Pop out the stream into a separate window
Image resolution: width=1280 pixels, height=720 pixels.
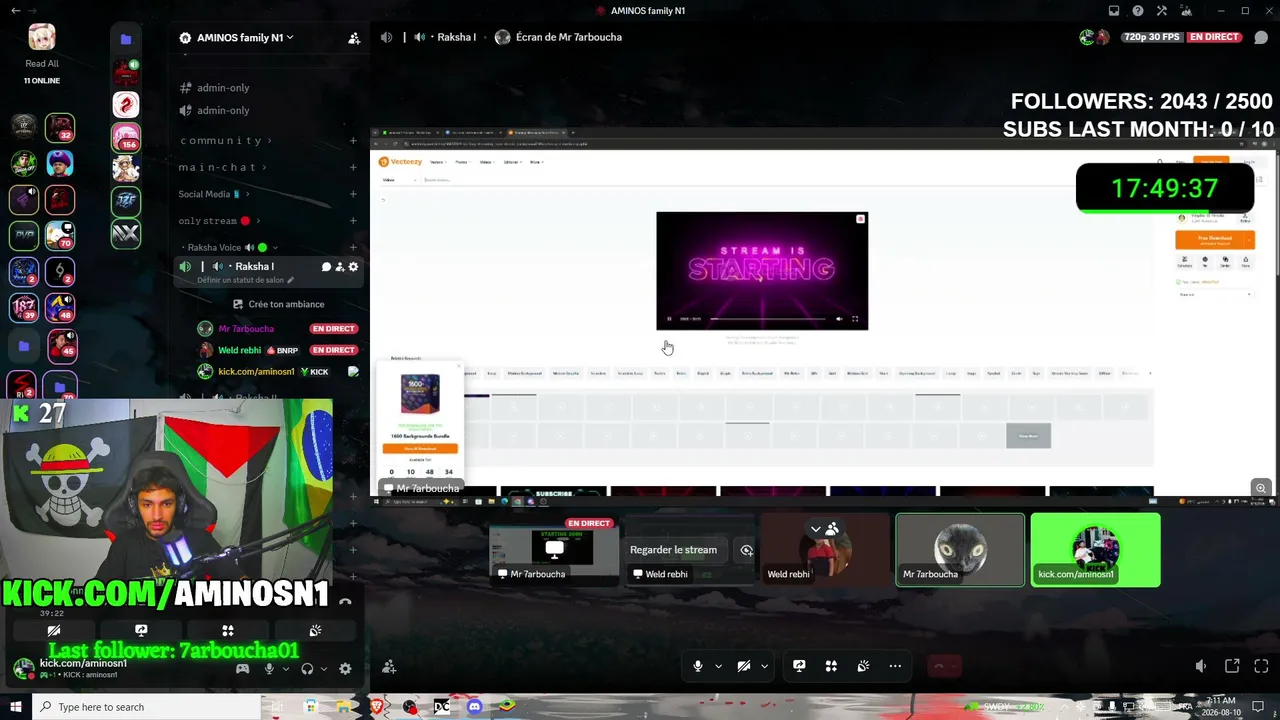(x=1232, y=667)
